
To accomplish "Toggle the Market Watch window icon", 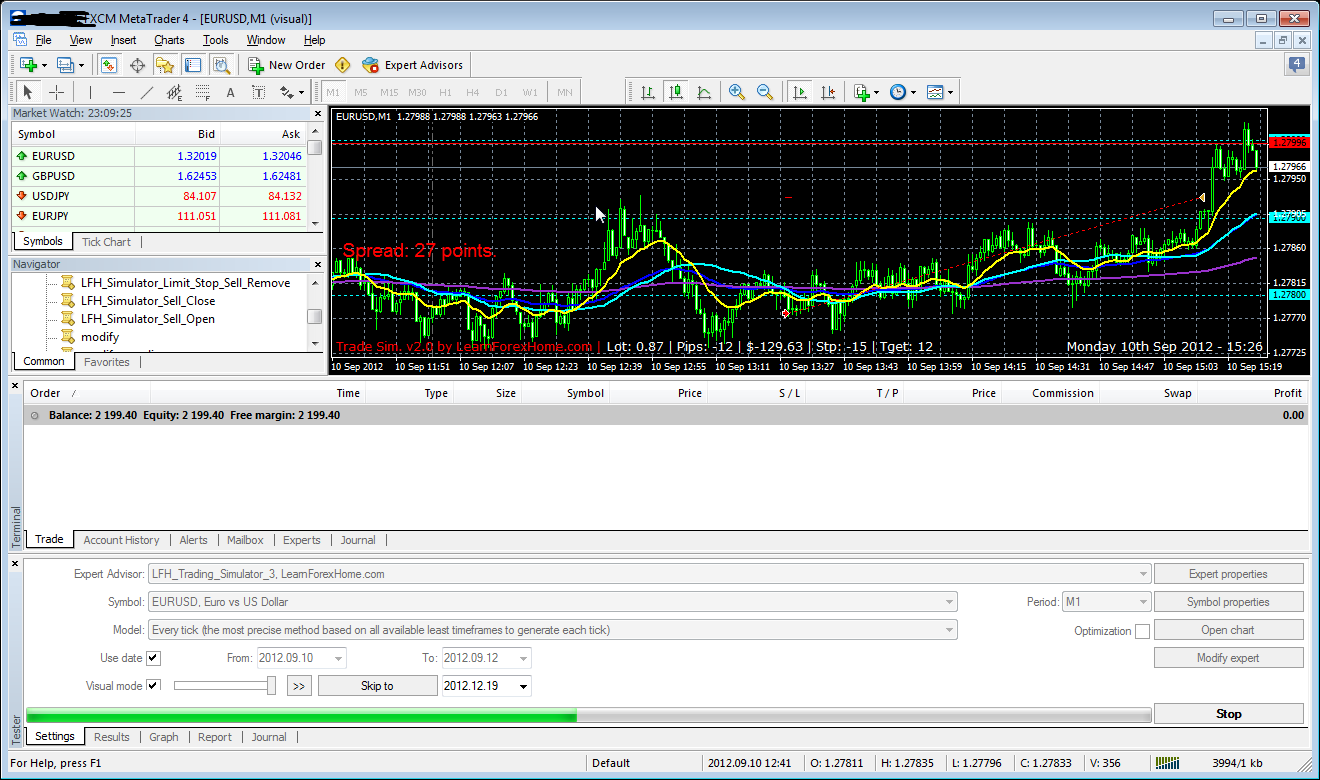I will pos(109,65).
